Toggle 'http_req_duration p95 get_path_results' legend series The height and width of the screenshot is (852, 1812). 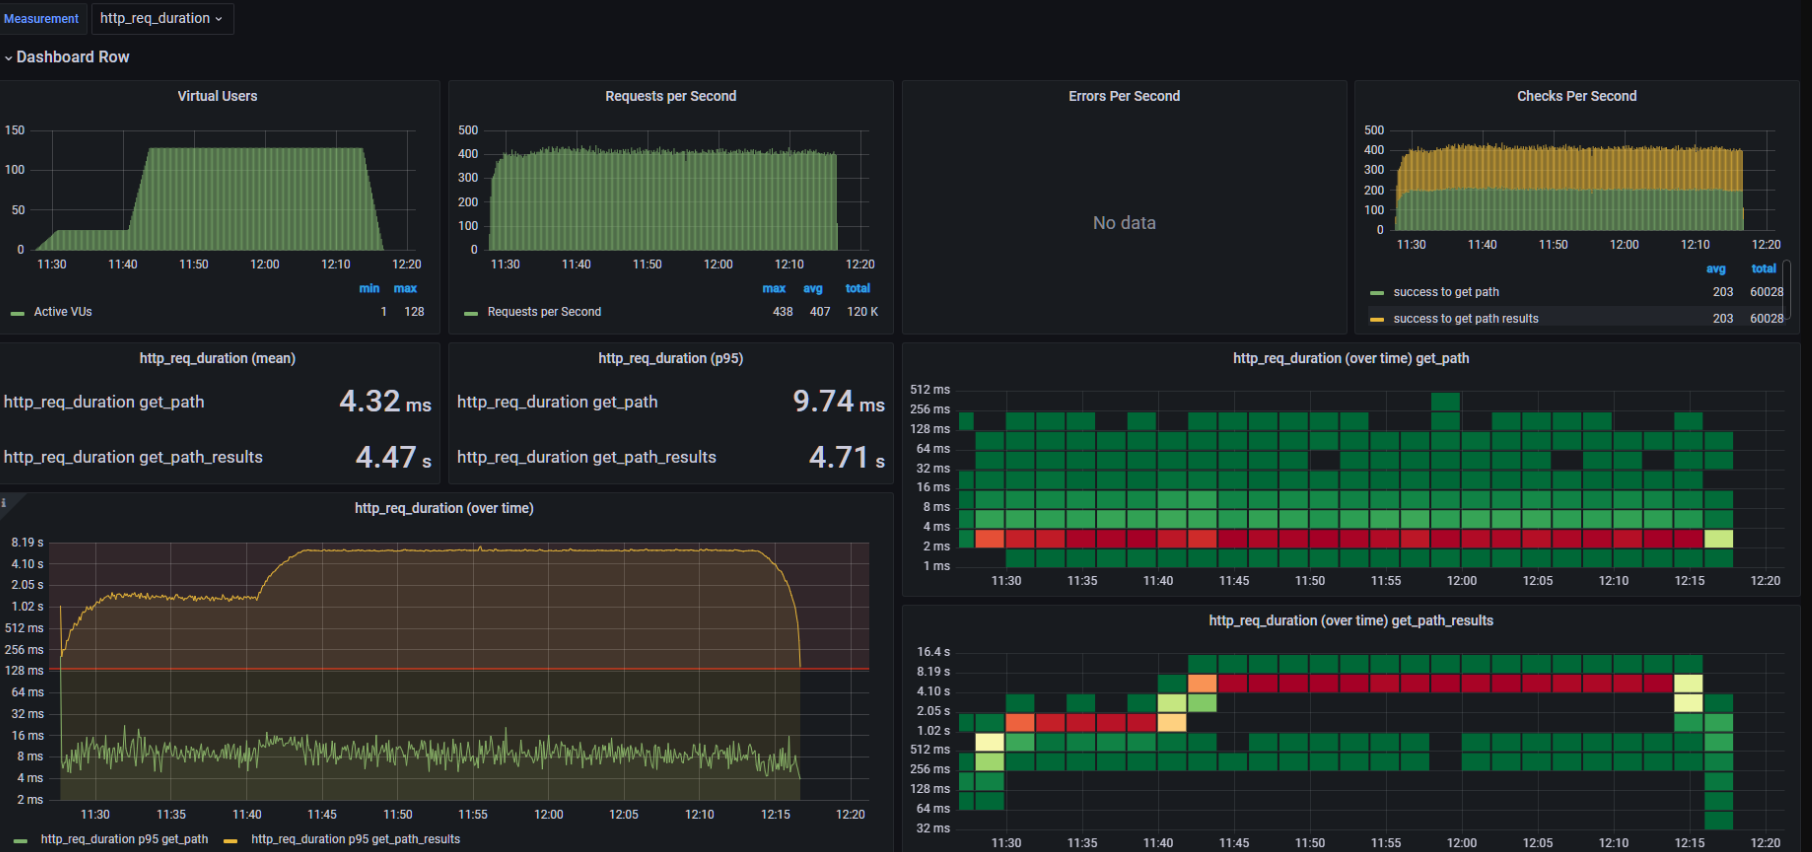tap(355, 839)
